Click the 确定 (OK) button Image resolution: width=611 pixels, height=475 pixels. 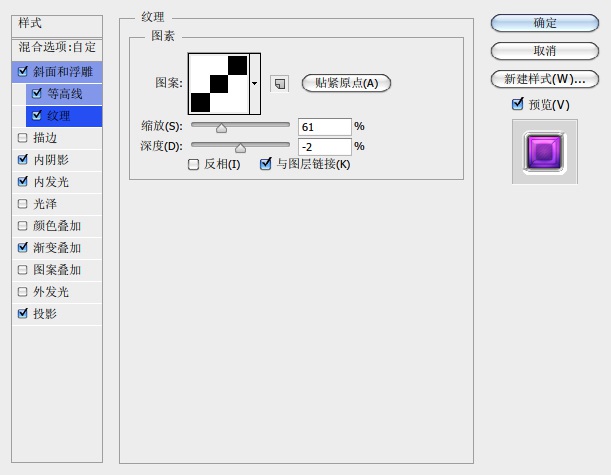coord(545,22)
